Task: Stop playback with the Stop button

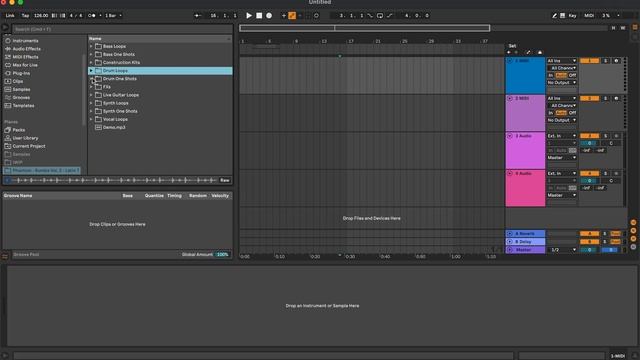Action: point(259,16)
